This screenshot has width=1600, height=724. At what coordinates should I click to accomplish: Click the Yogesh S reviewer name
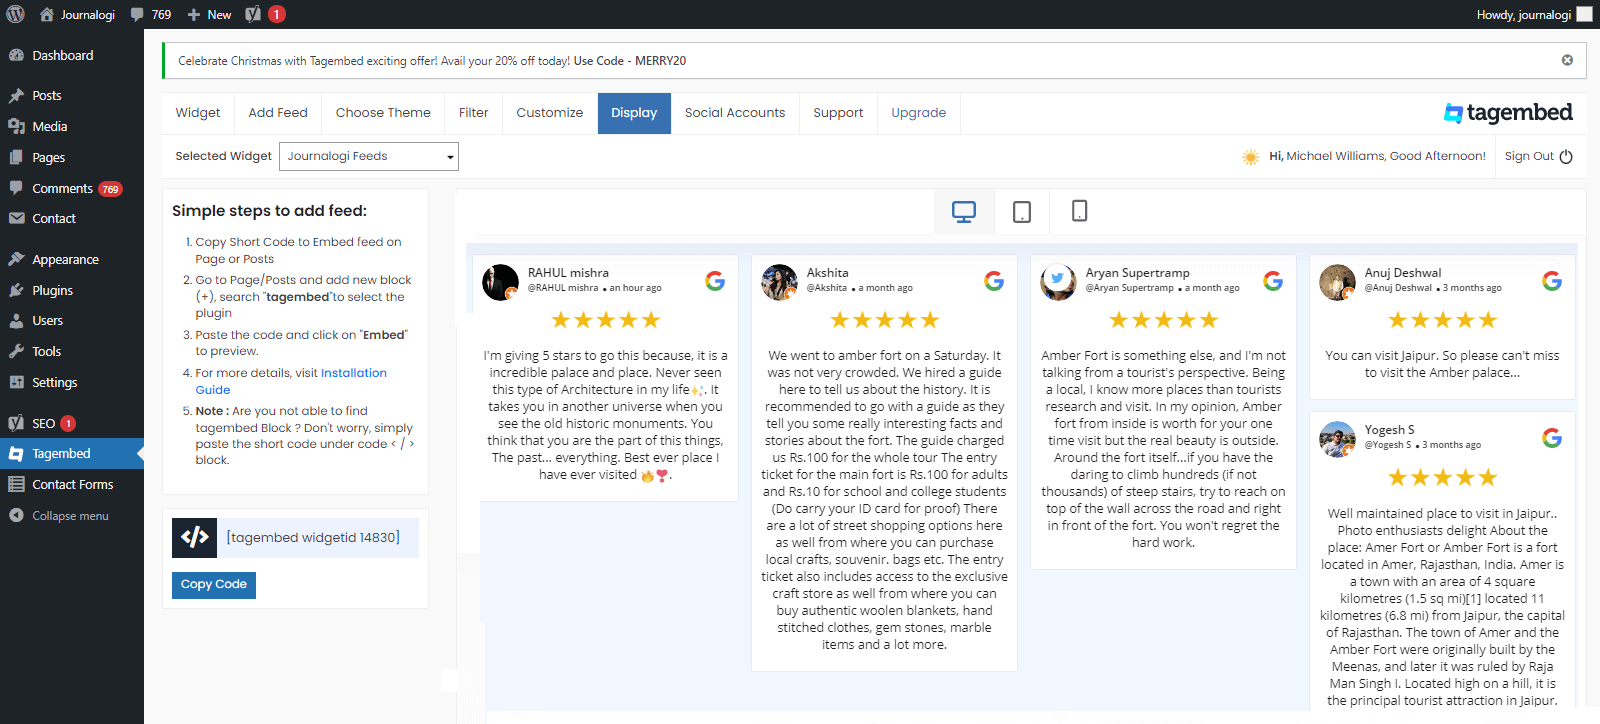(x=1390, y=429)
